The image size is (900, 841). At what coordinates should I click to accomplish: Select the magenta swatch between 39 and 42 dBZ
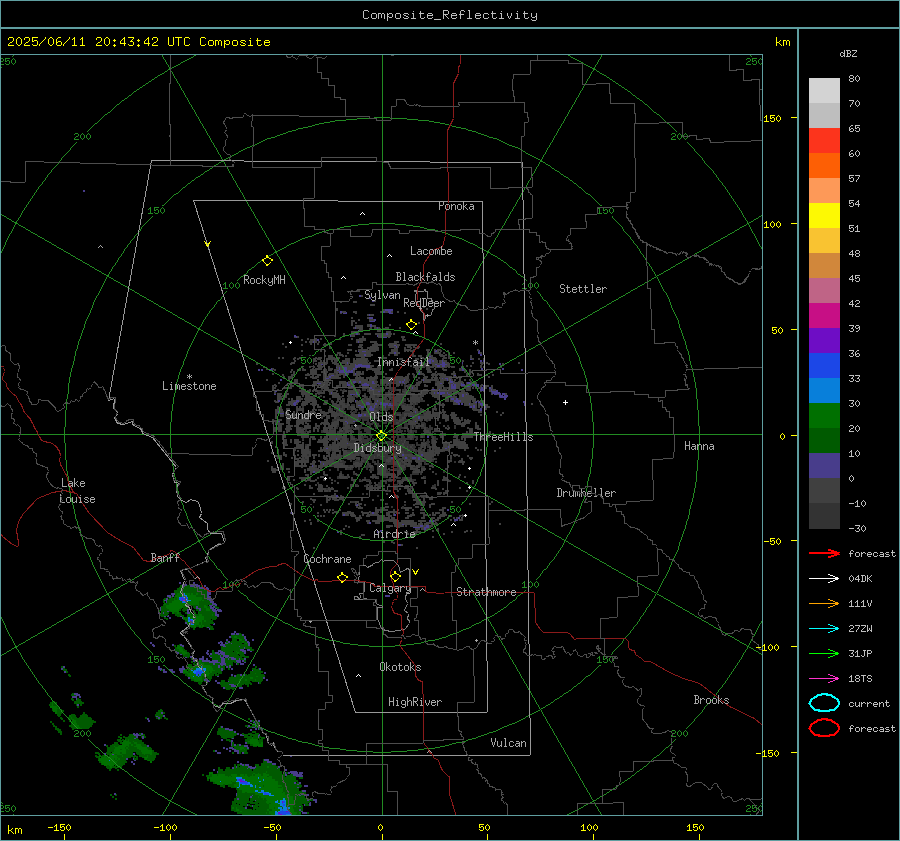point(824,315)
